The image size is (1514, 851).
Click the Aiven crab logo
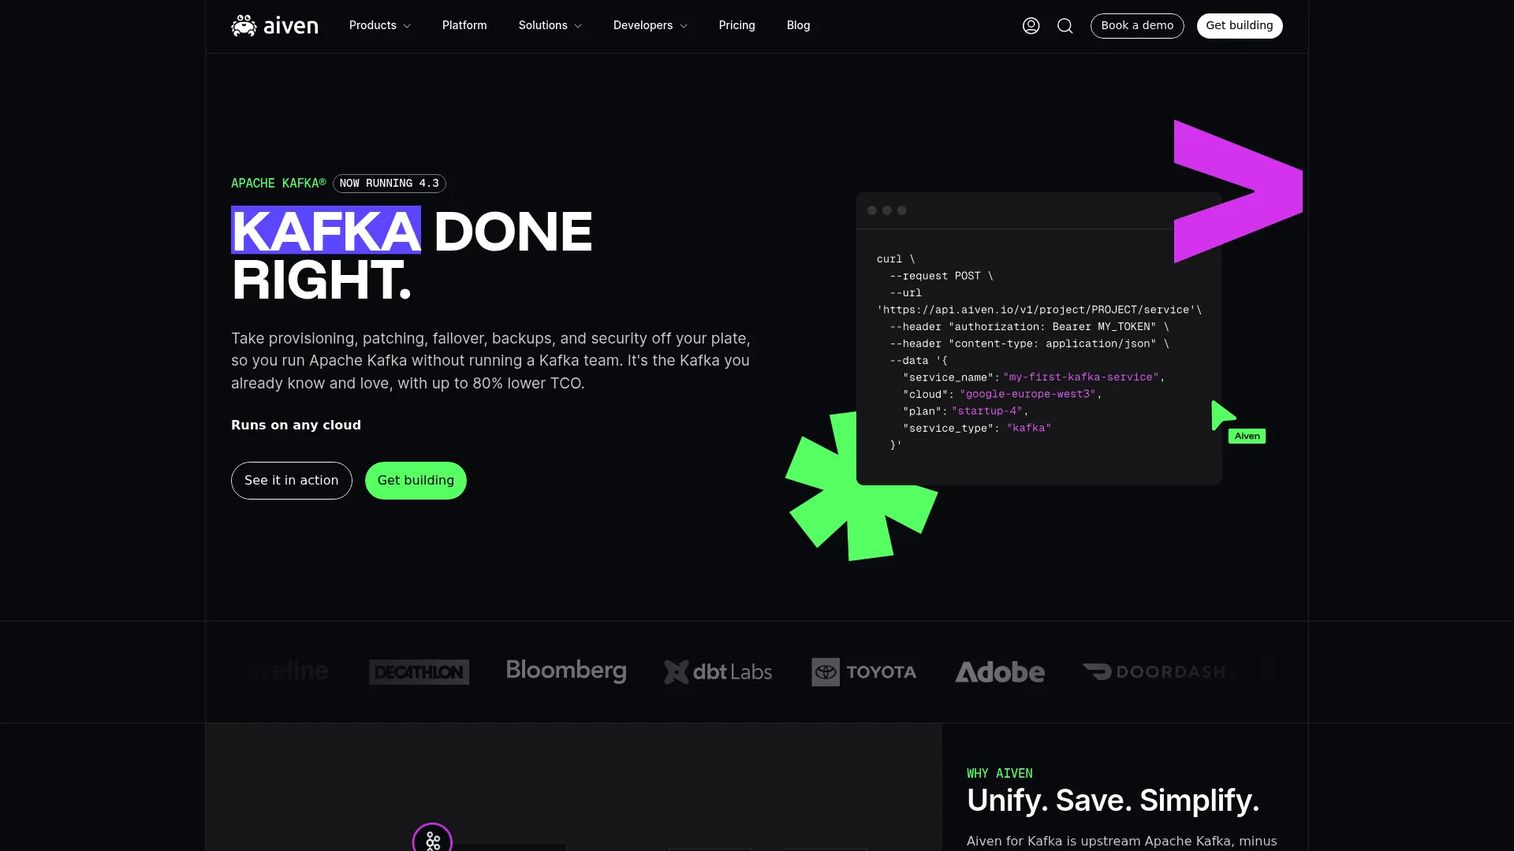click(275, 25)
